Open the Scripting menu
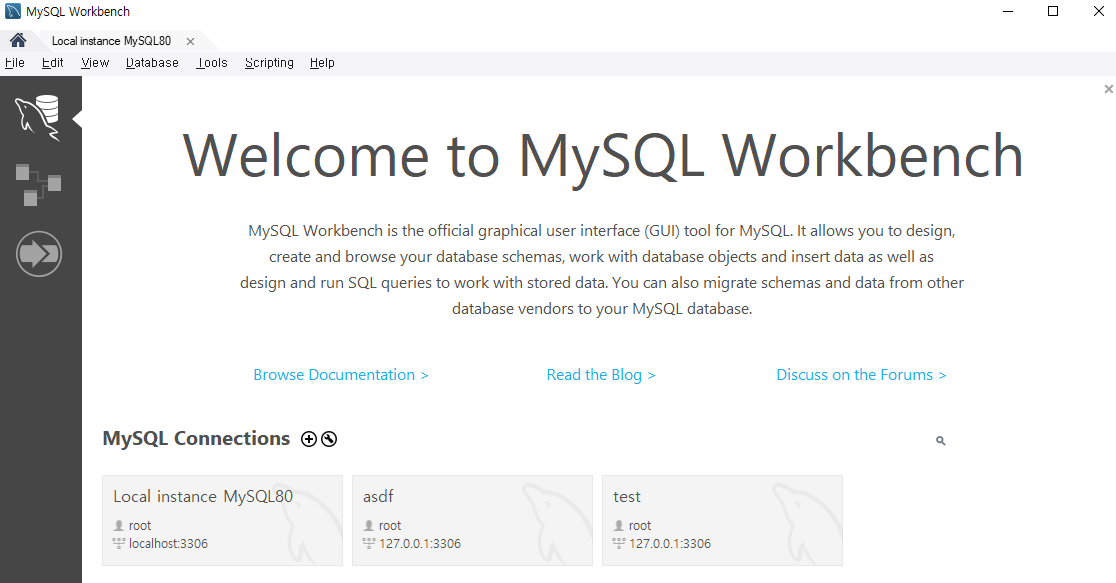The height and width of the screenshot is (583, 1116). tap(269, 63)
